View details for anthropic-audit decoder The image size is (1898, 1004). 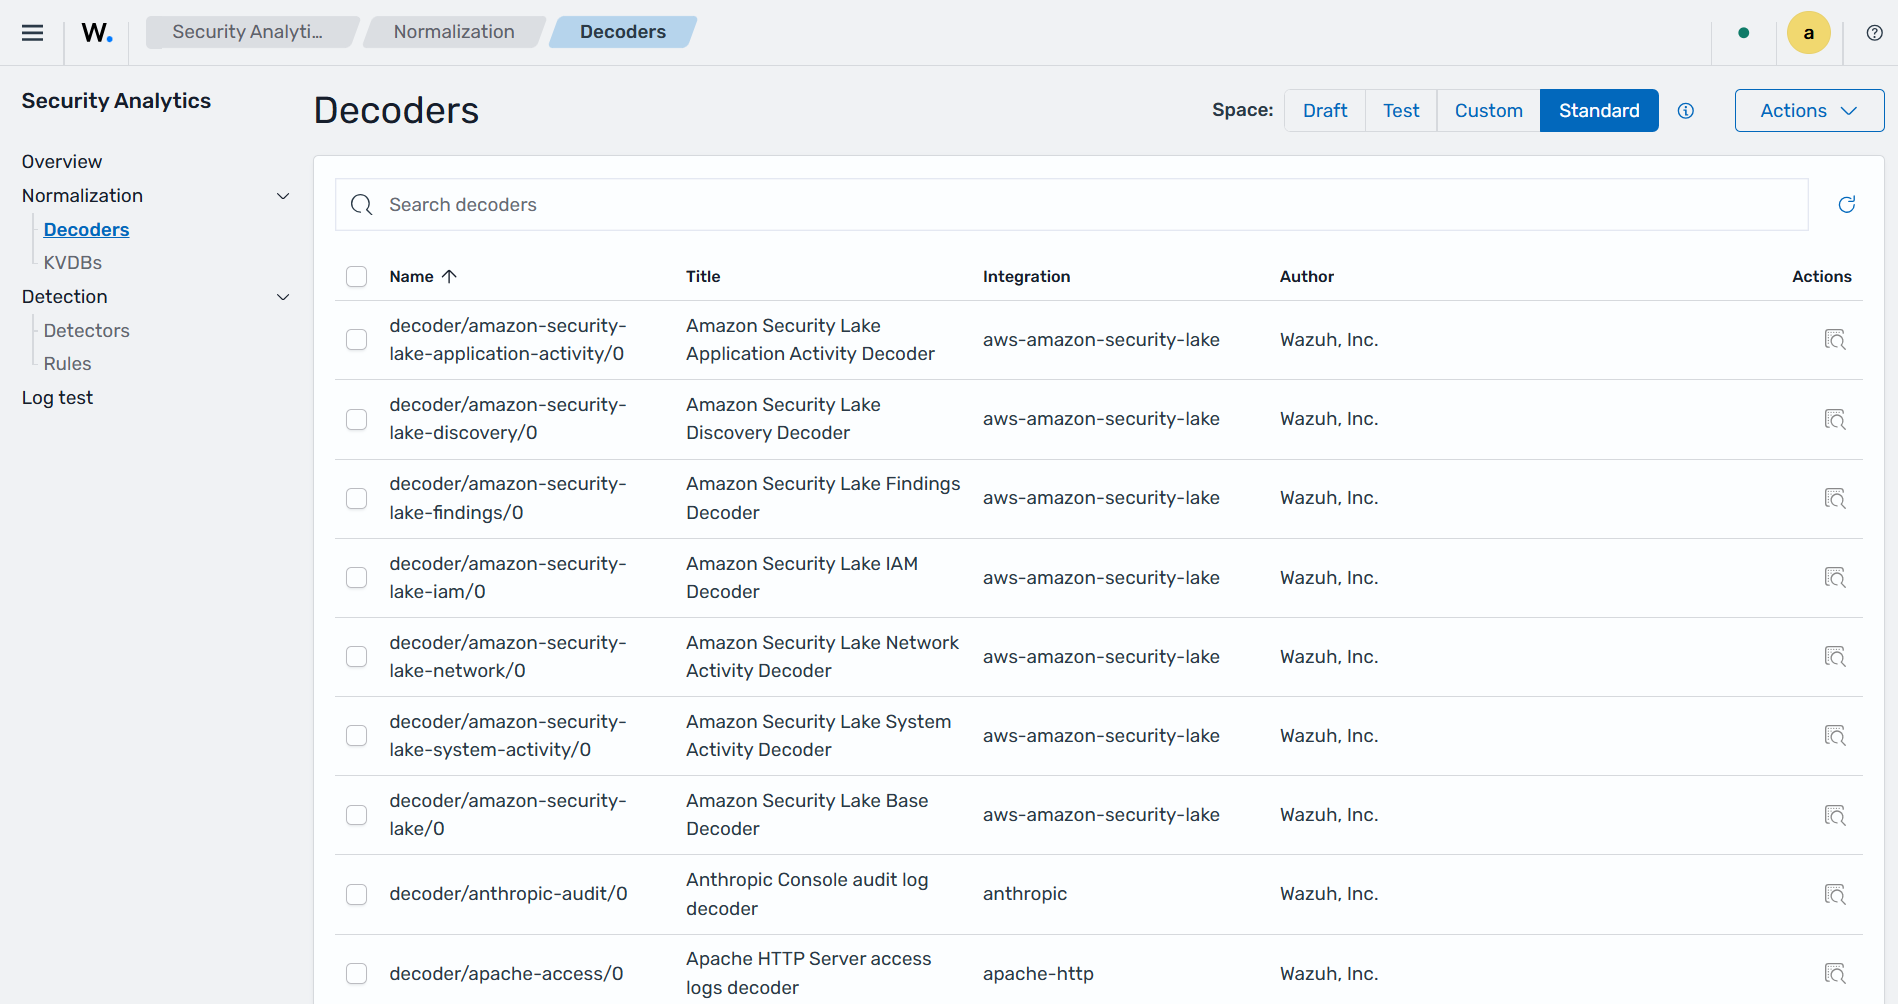(1835, 894)
